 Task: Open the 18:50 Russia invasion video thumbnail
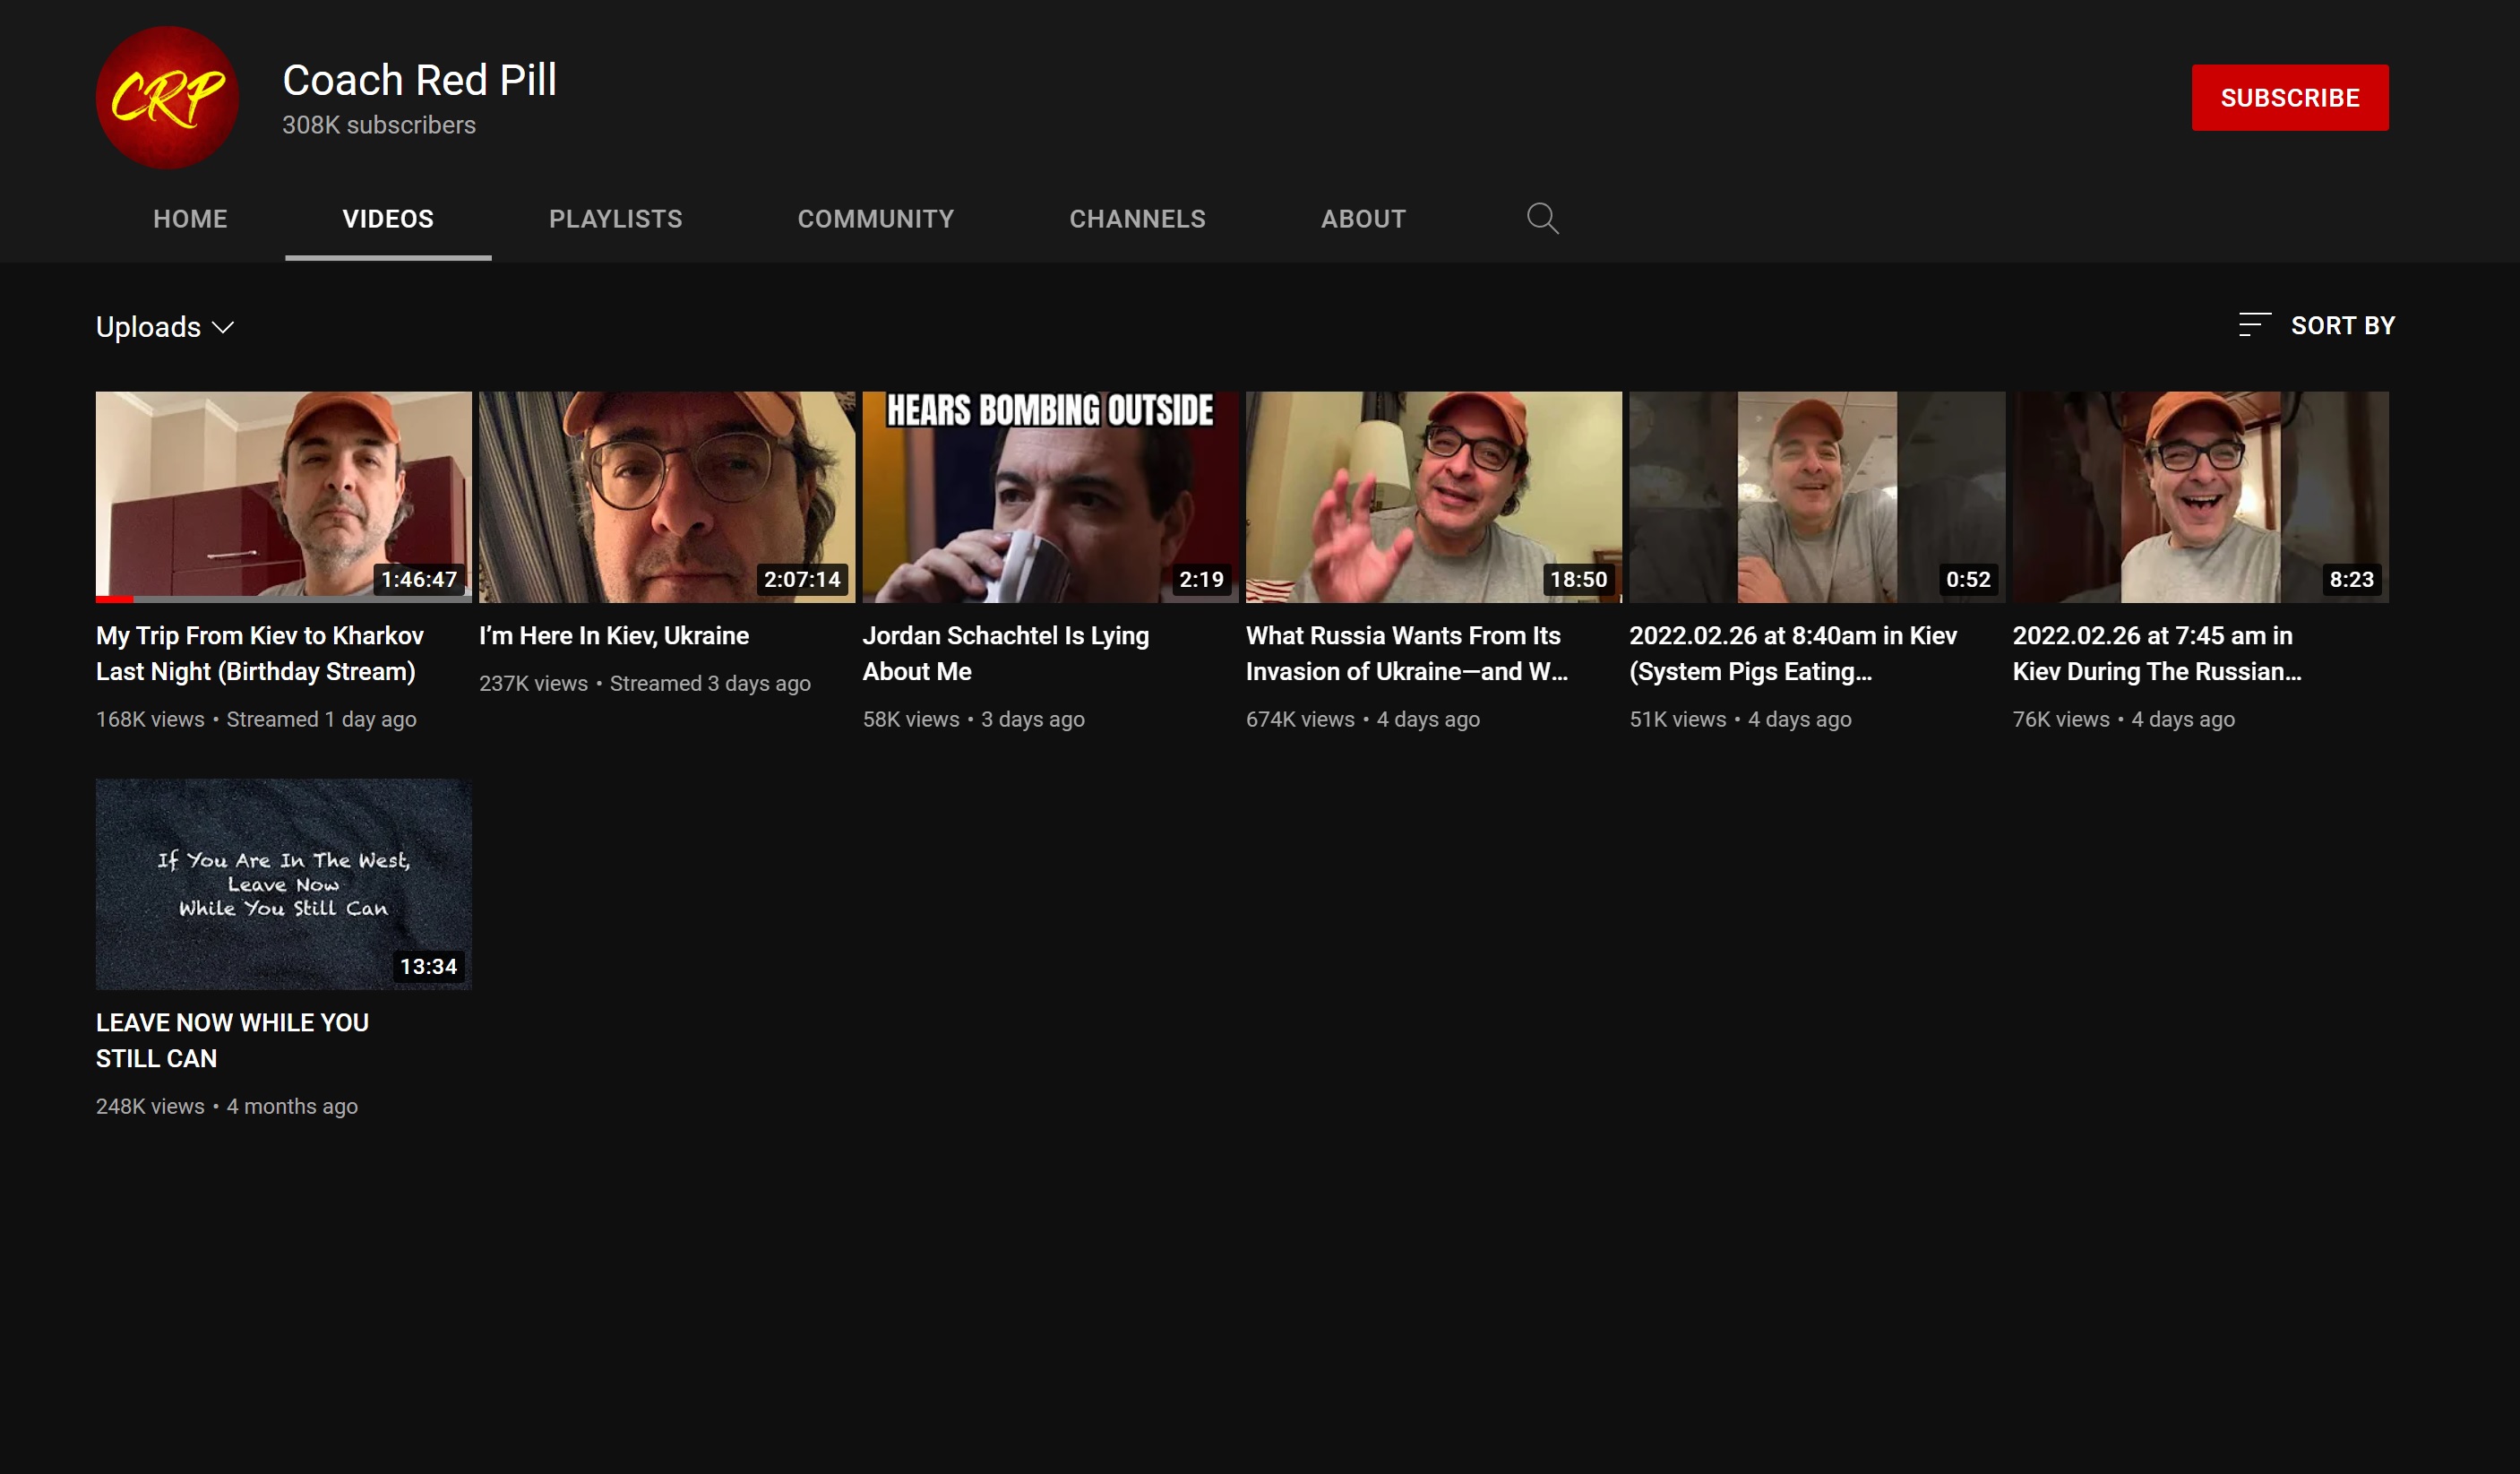[1434, 497]
